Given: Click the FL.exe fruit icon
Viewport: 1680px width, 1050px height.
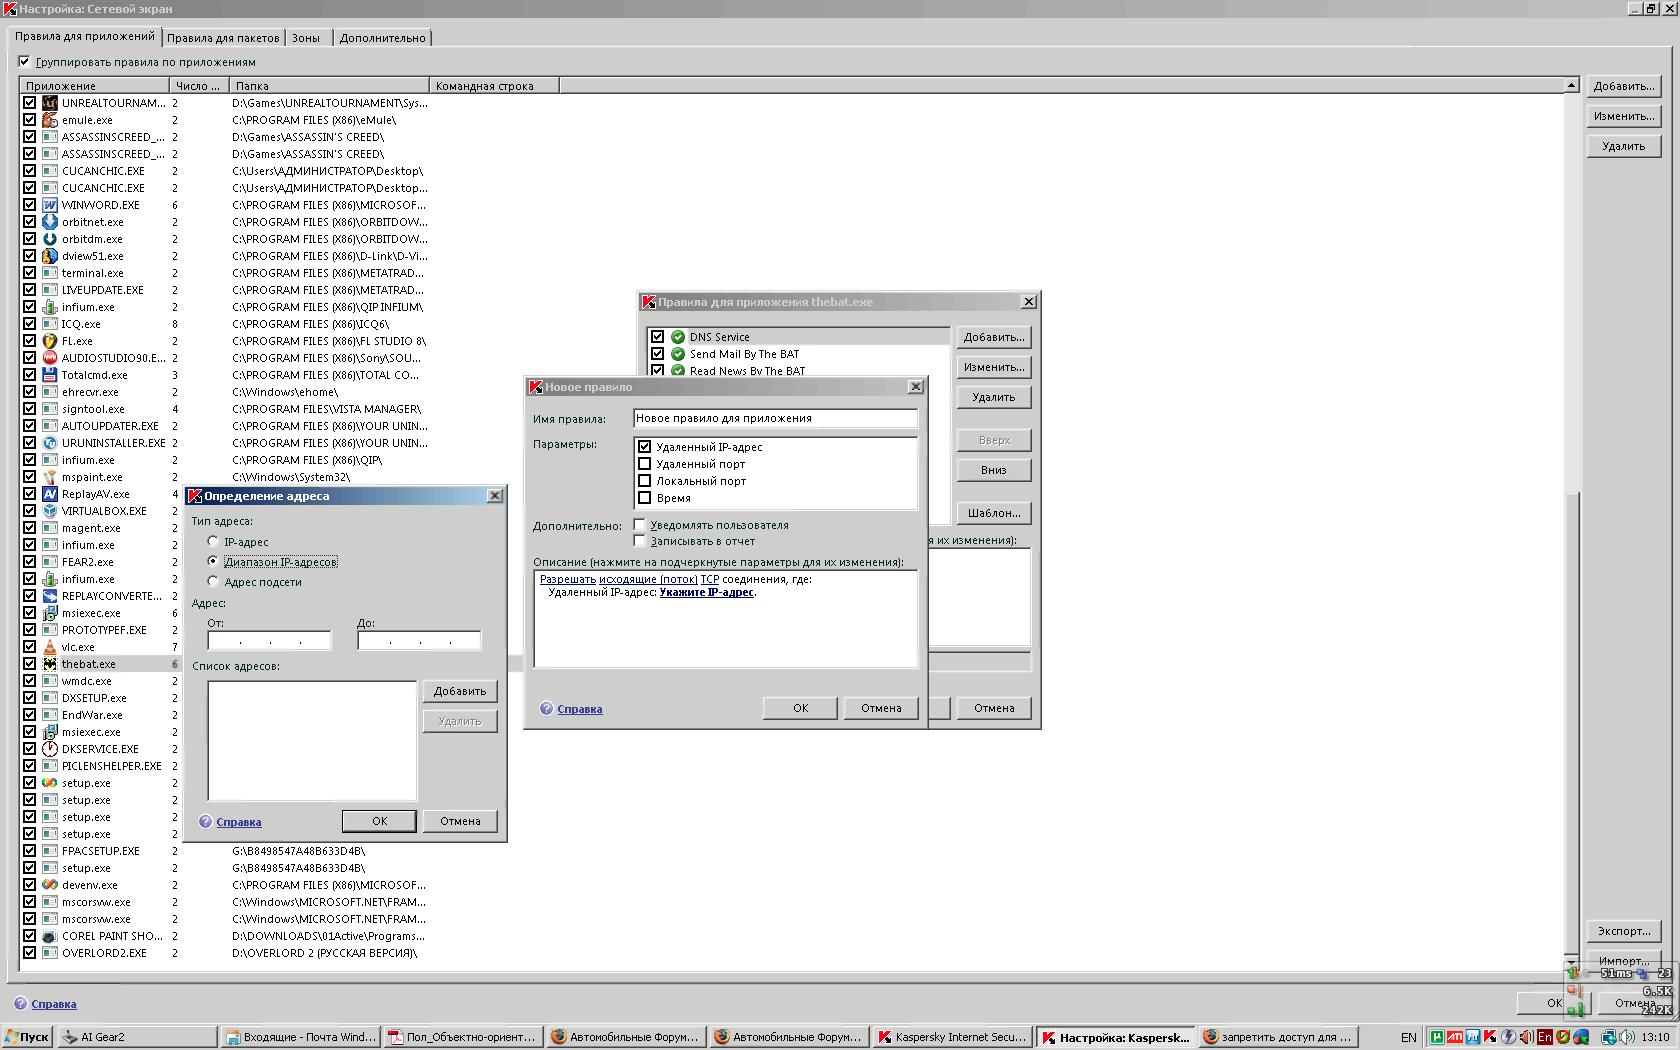Looking at the screenshot, I should click(50, 341).
